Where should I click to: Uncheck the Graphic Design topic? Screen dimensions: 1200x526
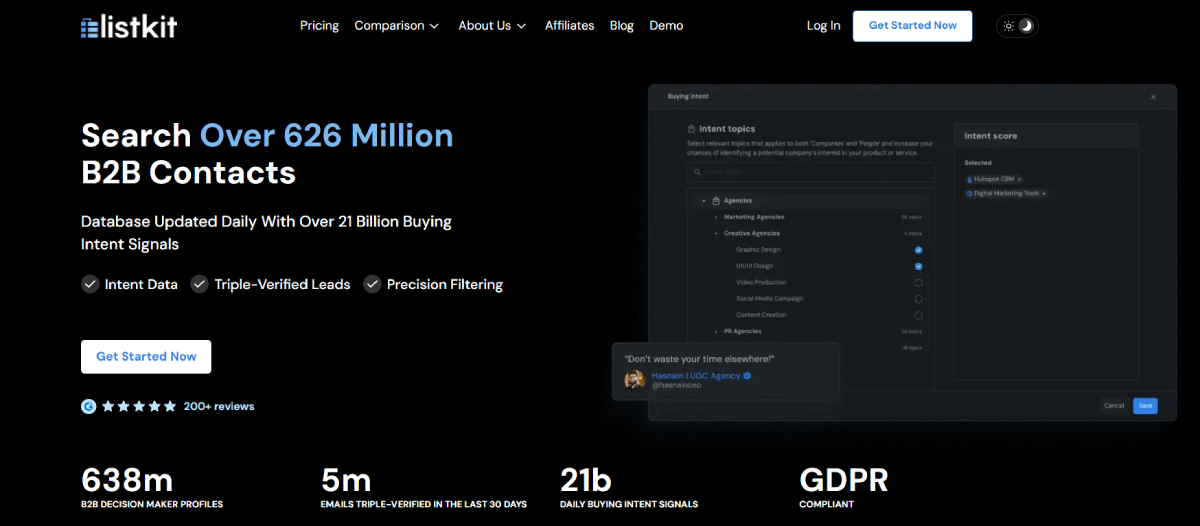click(918, 250)
